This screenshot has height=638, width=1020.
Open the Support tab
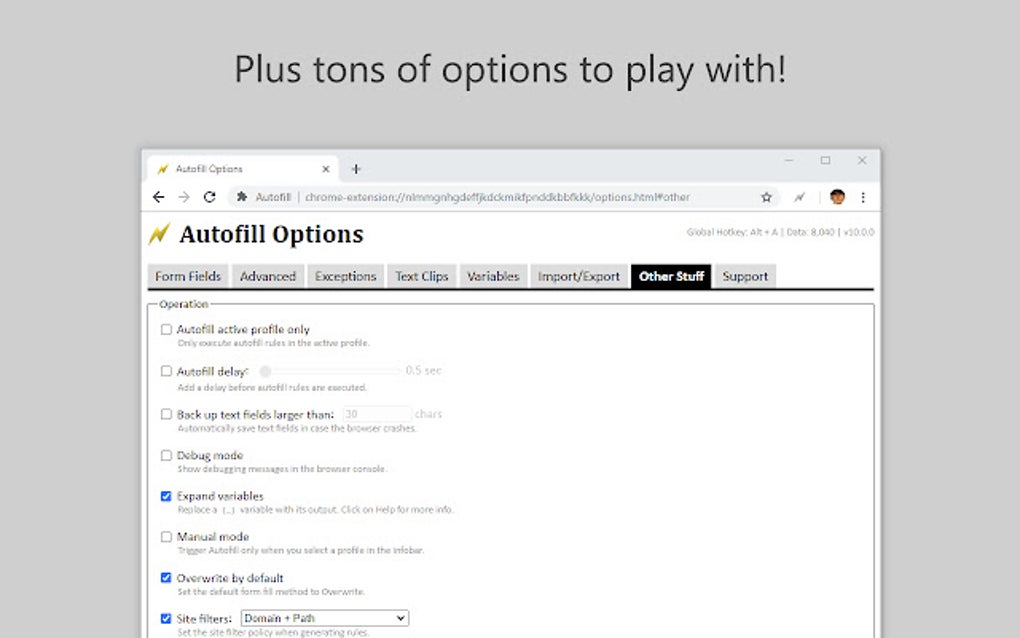pos(745,276)
